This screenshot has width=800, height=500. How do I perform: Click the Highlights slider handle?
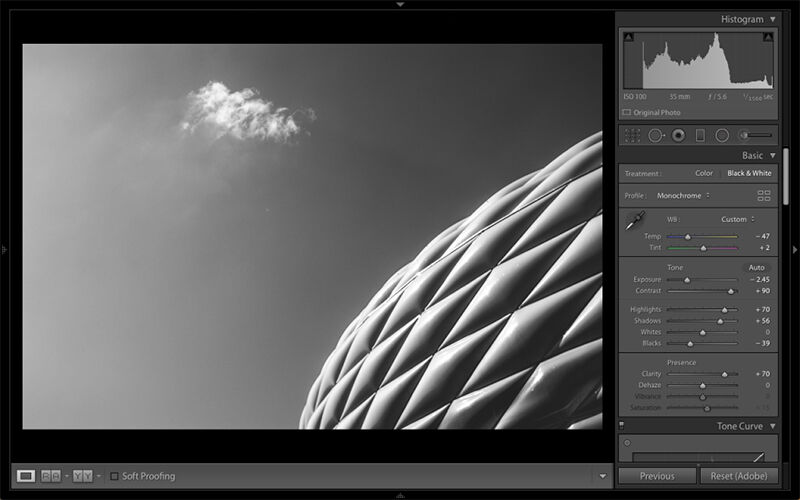pyautogui.click(x=724, y=310)
